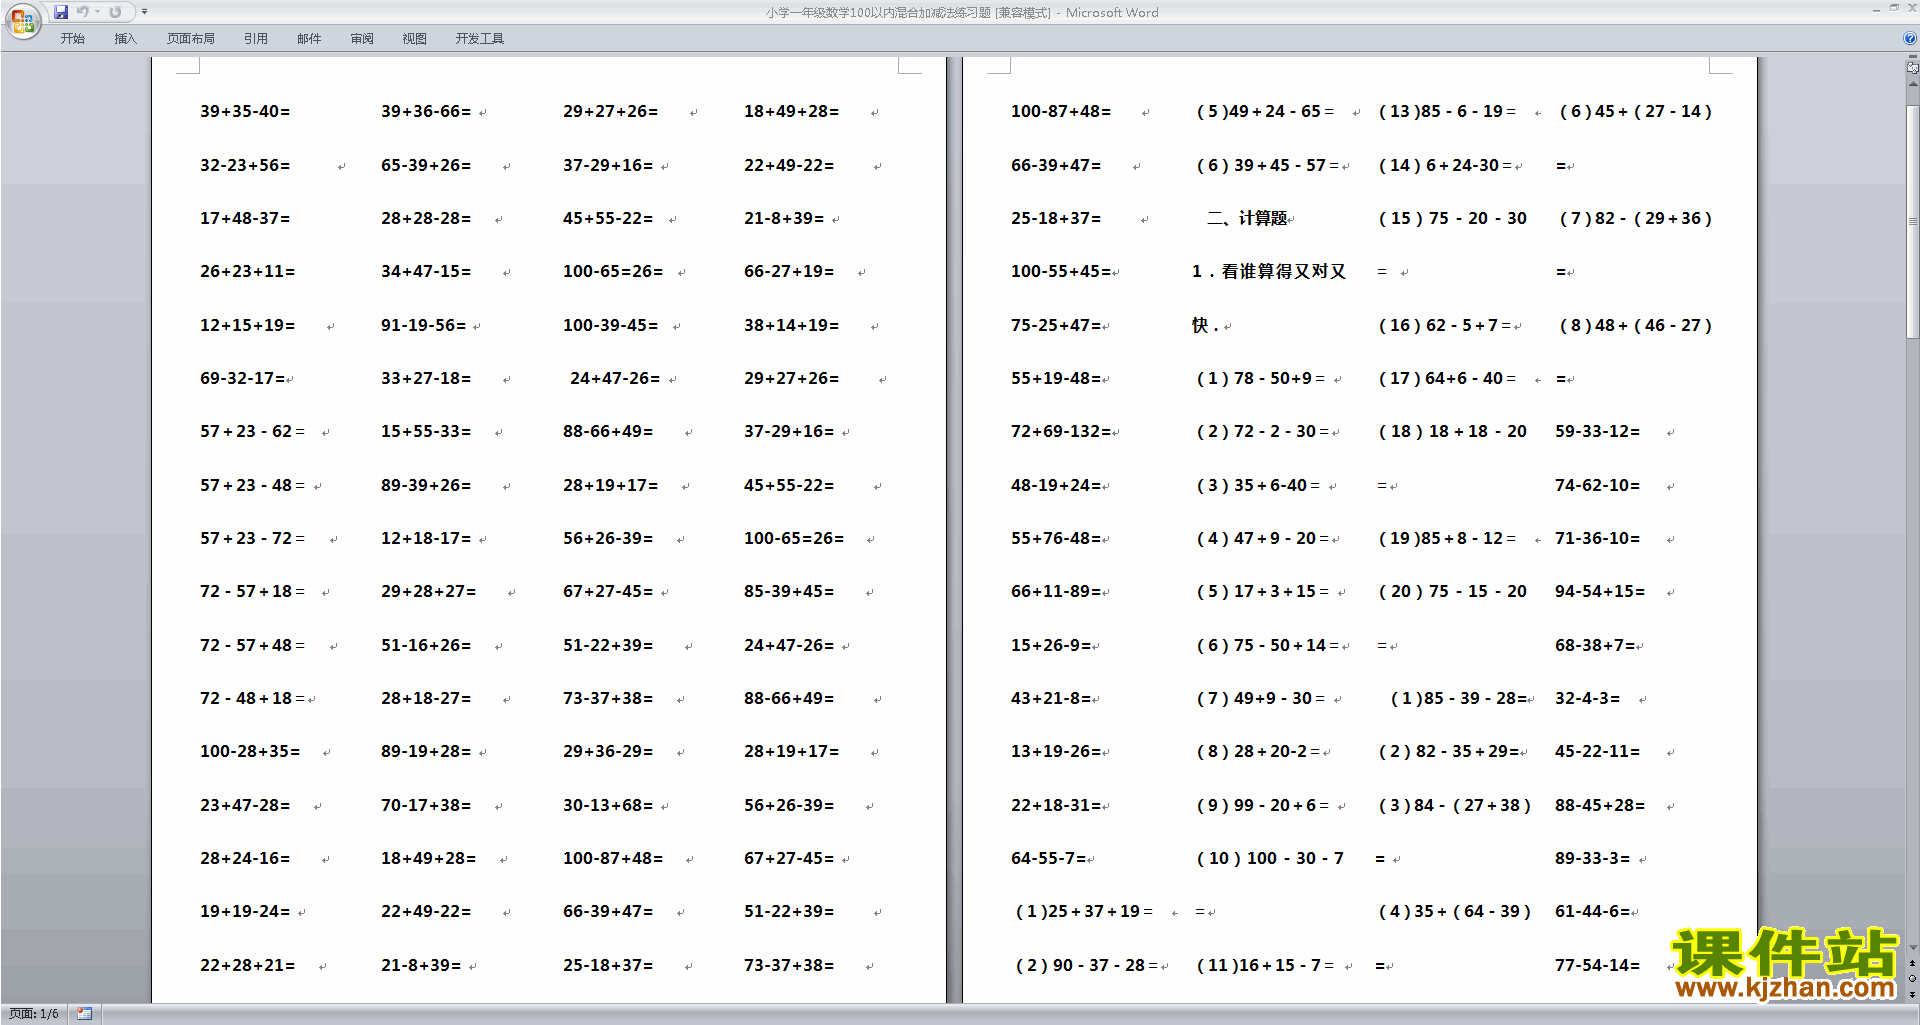The width and height of the screenshot is (1920, 1025).
Task: Click the problem 64-55-7=
Action: click(1048, 858)
